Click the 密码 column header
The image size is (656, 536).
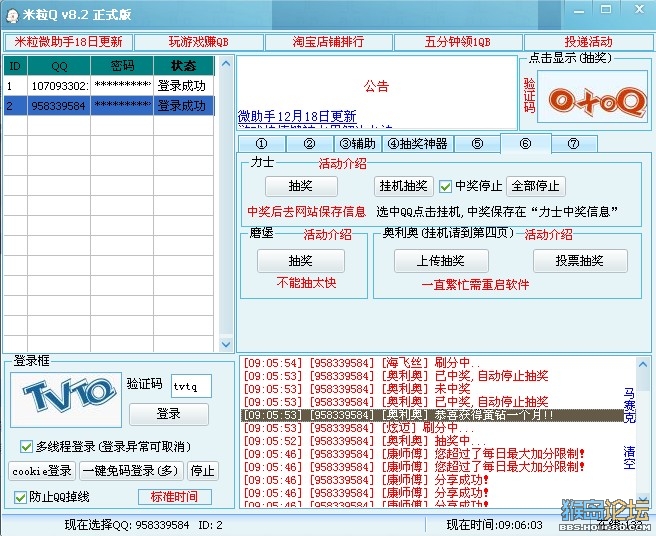[x=122, y=66]
